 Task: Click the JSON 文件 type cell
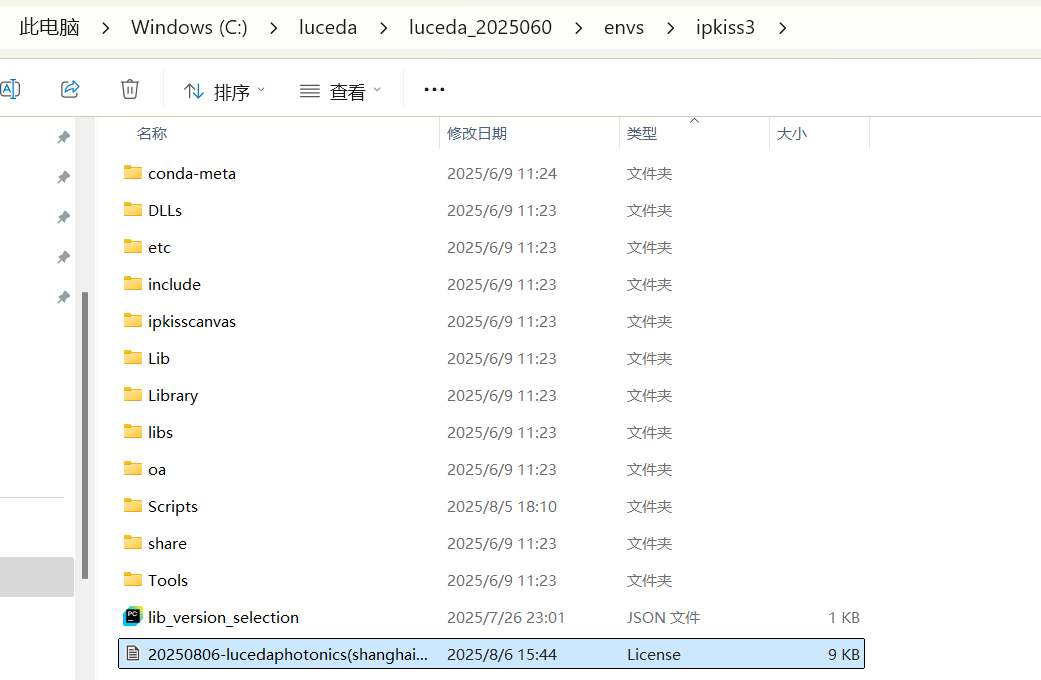(x=663, y=618)
